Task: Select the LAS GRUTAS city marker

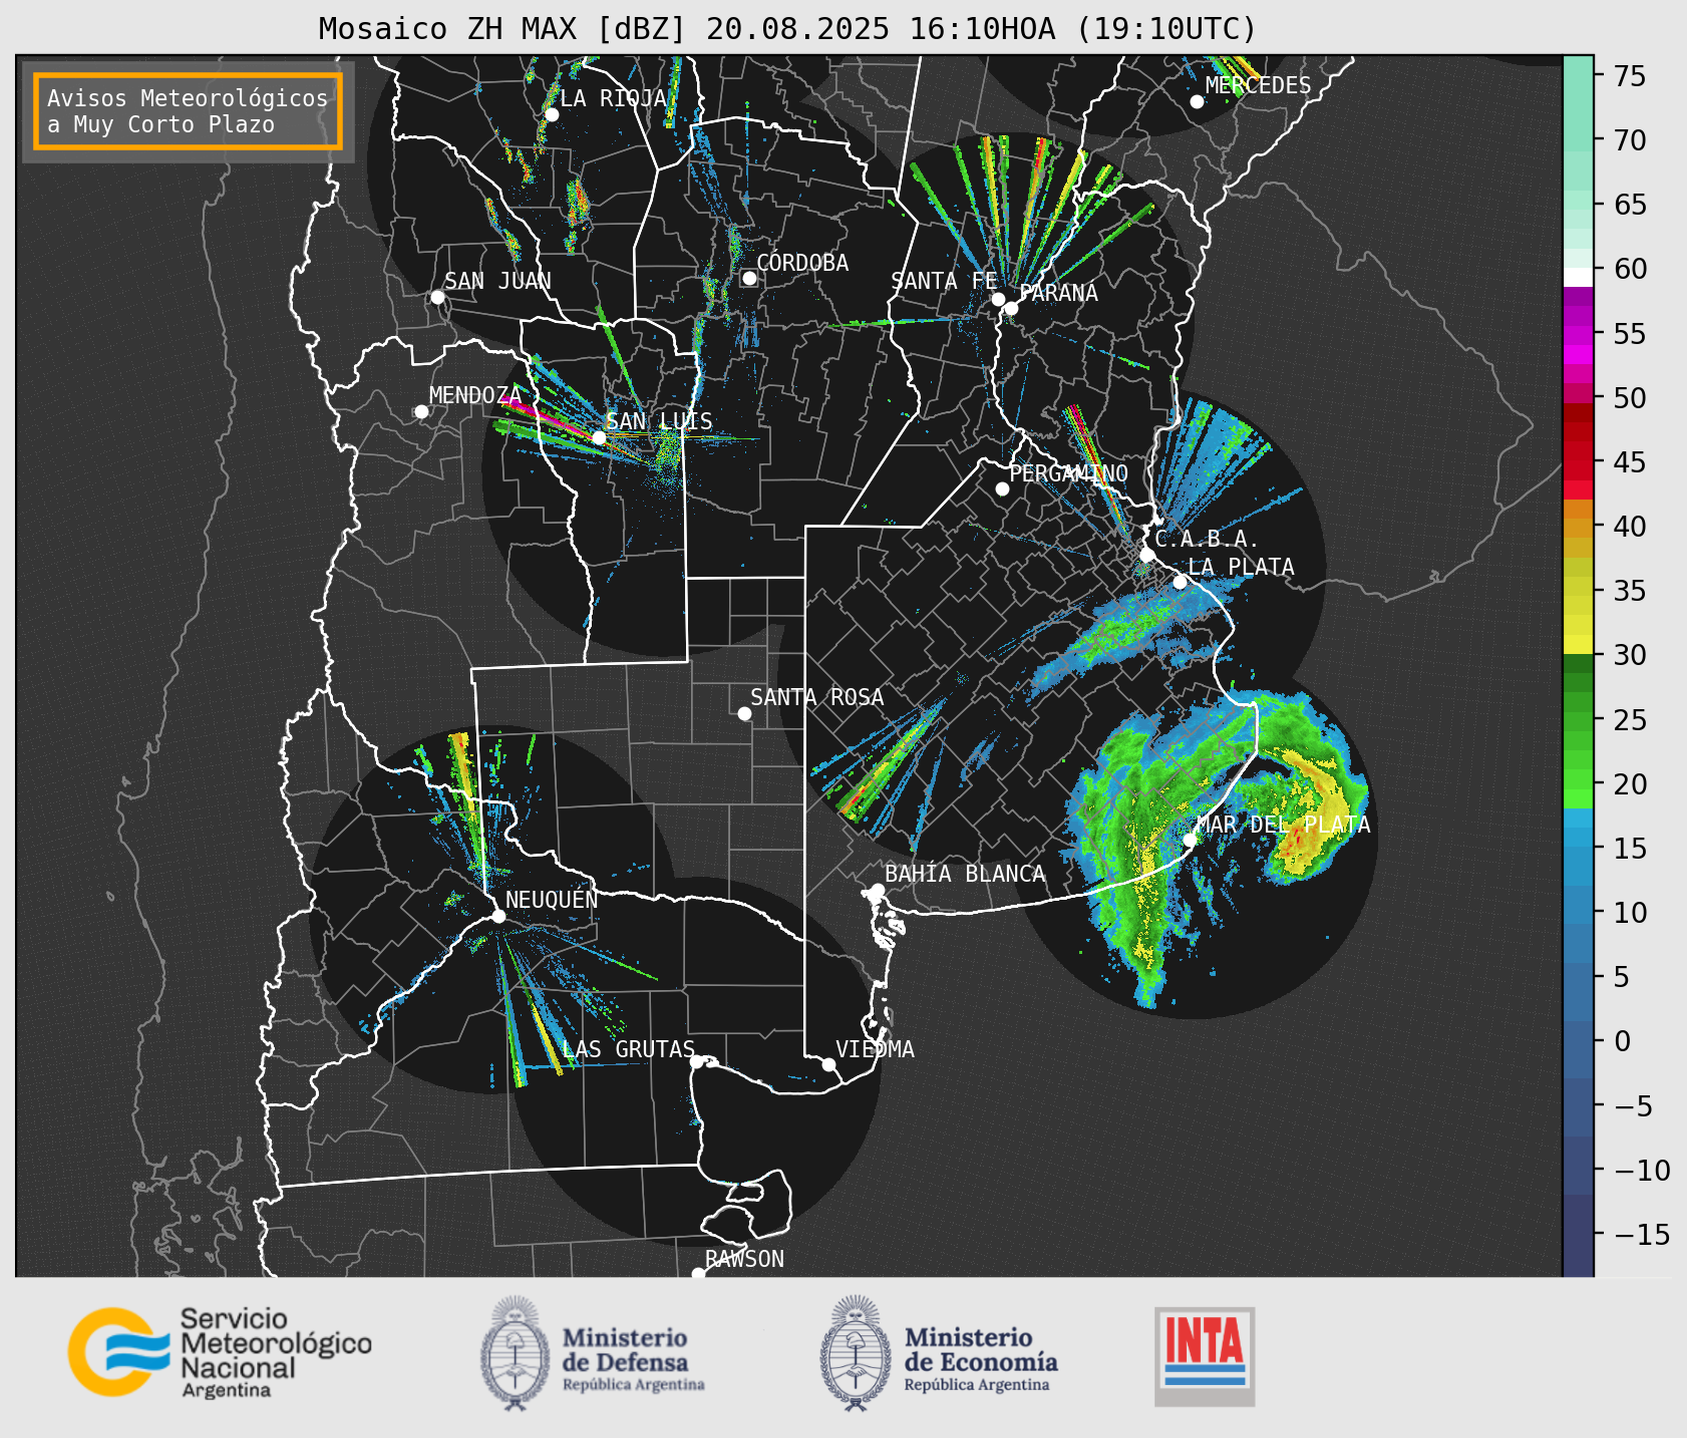Action: click(x=697, y=1062)
